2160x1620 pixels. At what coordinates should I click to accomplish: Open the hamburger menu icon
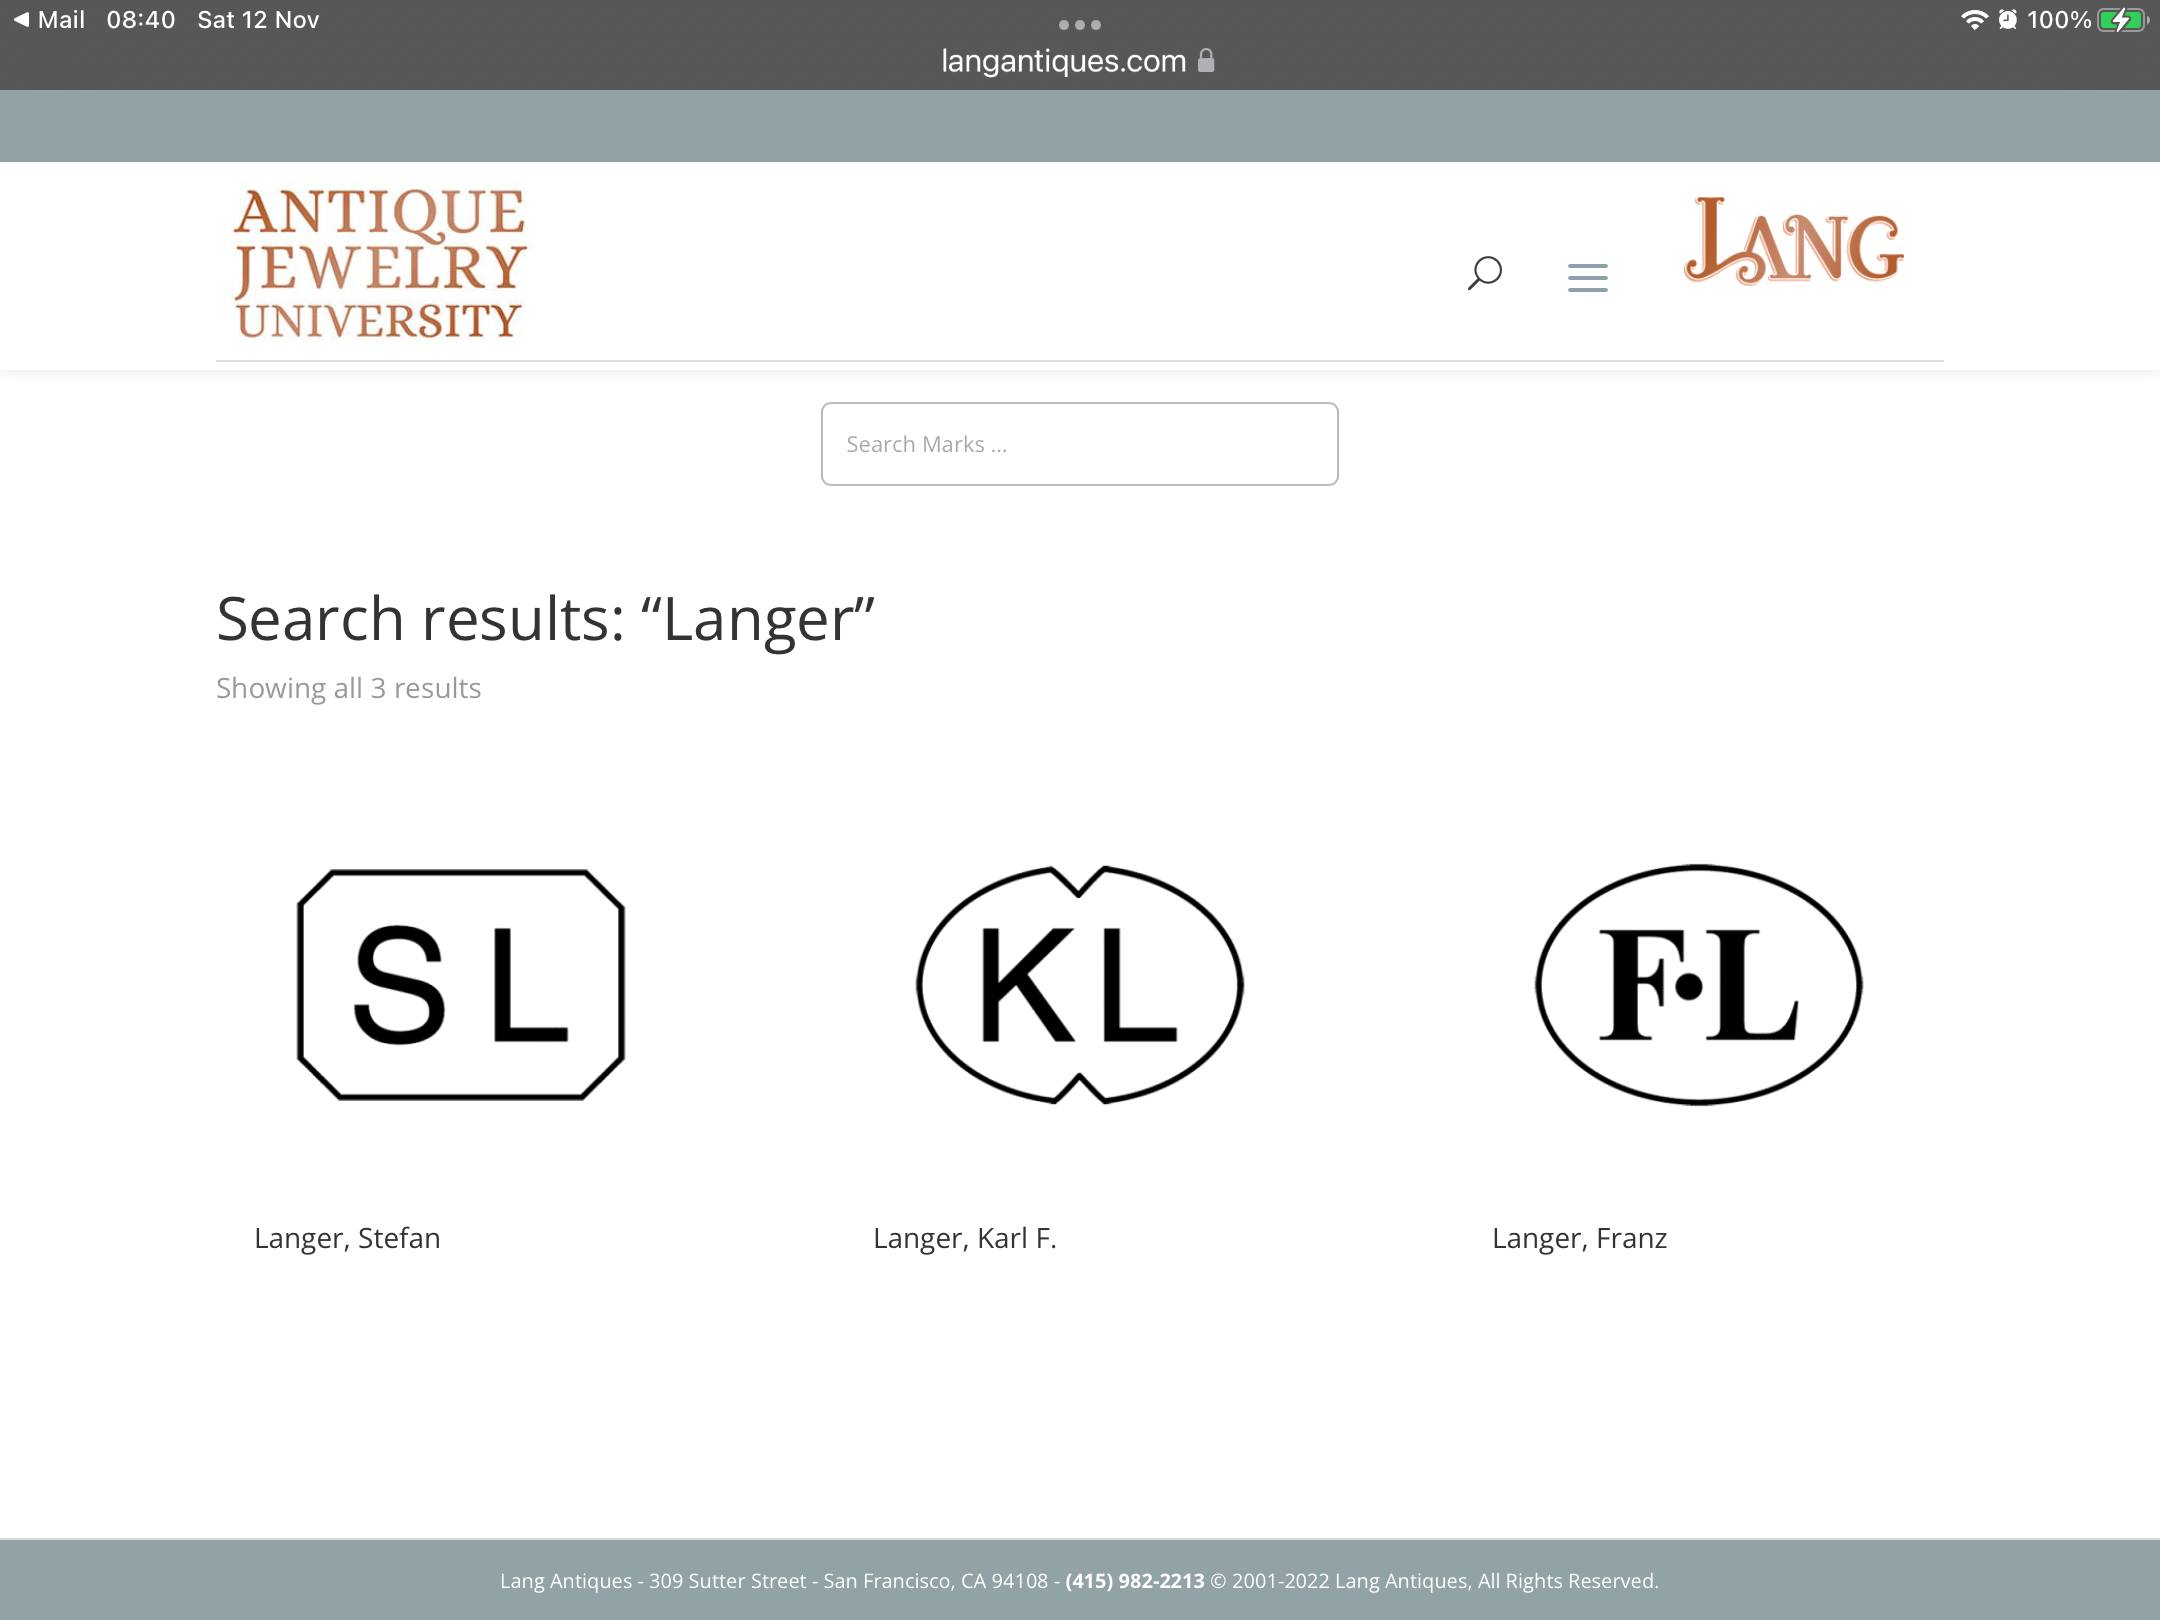[x=1587, y=277]
